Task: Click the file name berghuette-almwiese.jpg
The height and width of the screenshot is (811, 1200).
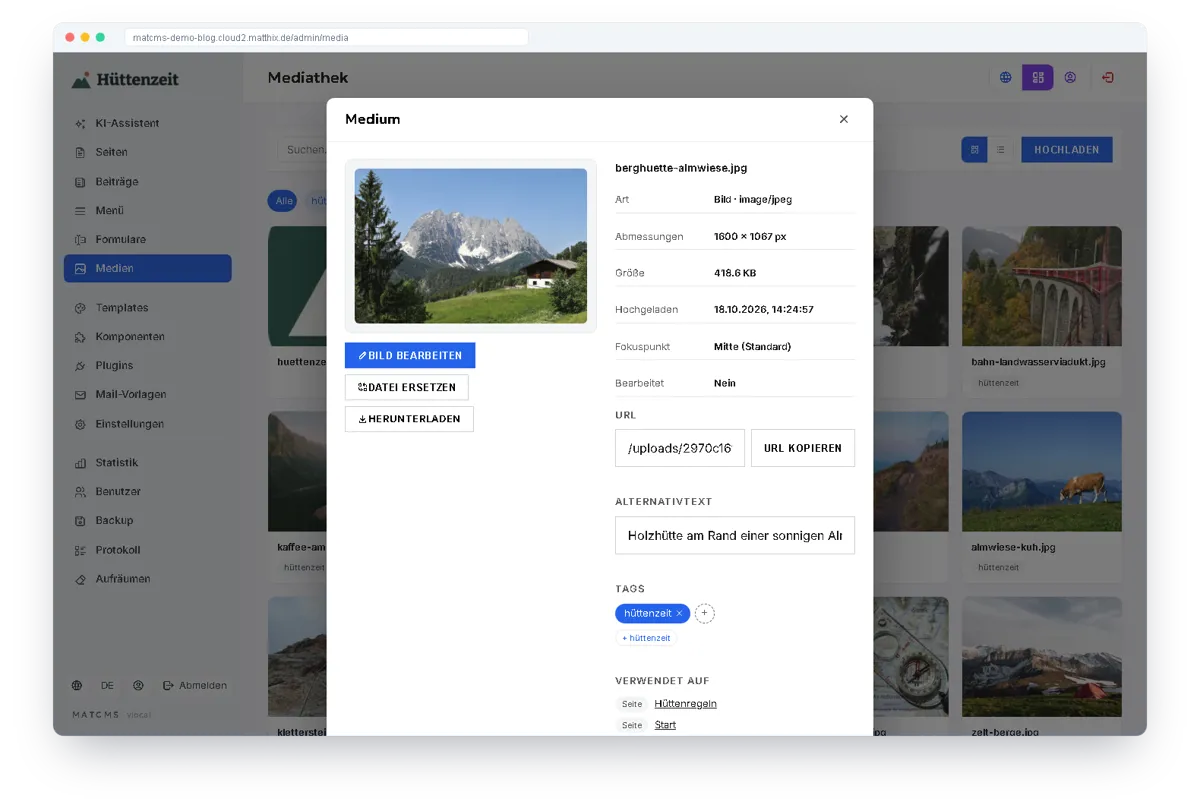Action: pyautogui.click(x=681, y=168)
